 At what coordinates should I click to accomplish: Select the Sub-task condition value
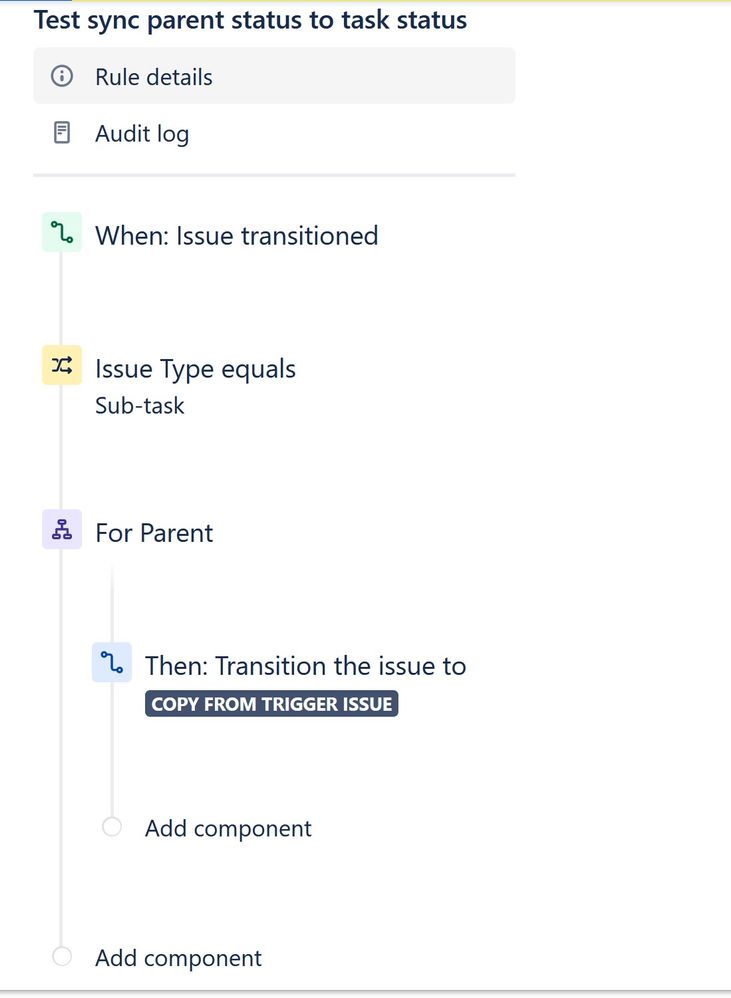139,405
